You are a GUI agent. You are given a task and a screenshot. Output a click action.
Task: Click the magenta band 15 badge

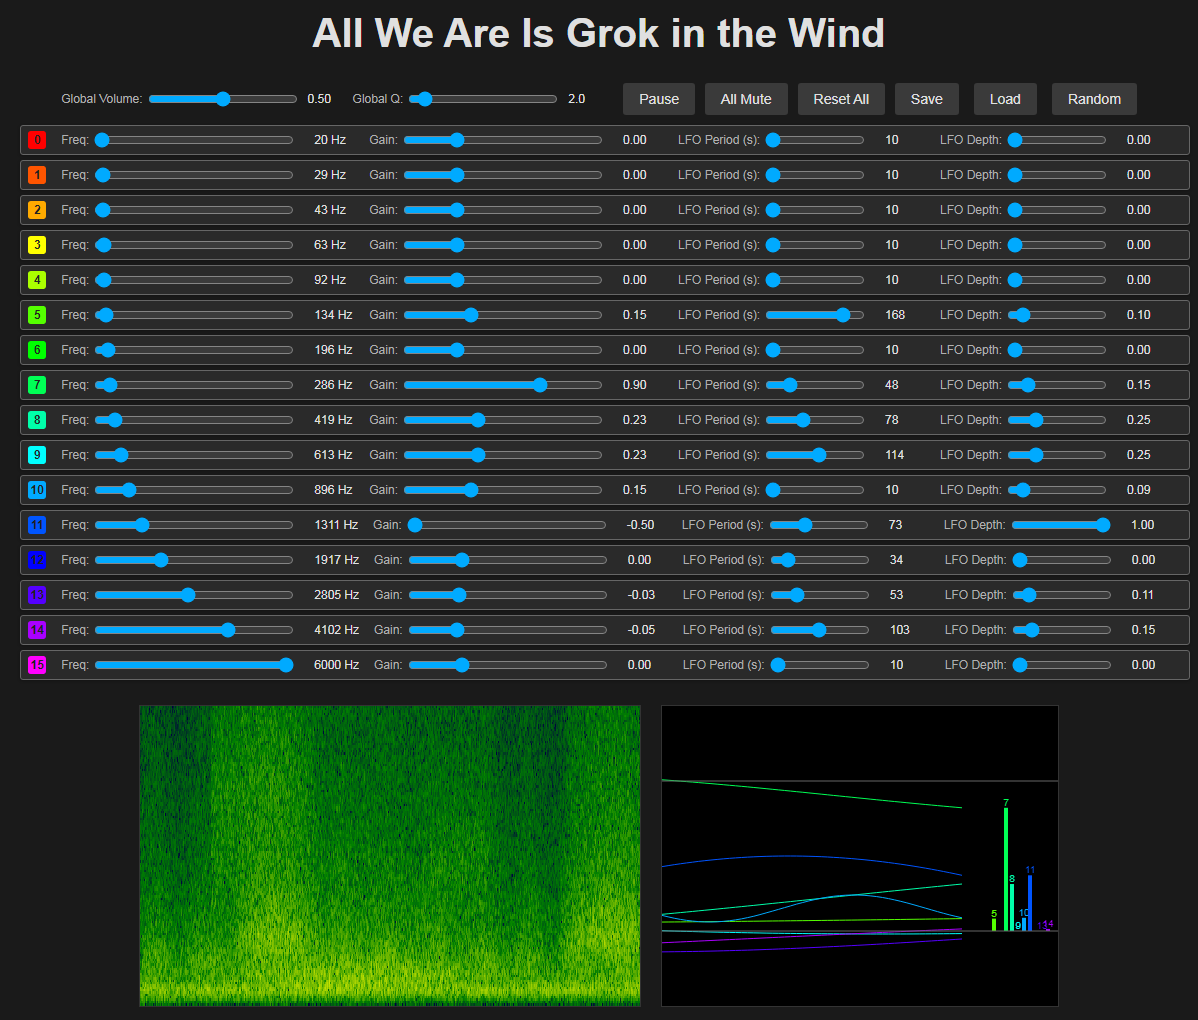[x=37, y=665]
